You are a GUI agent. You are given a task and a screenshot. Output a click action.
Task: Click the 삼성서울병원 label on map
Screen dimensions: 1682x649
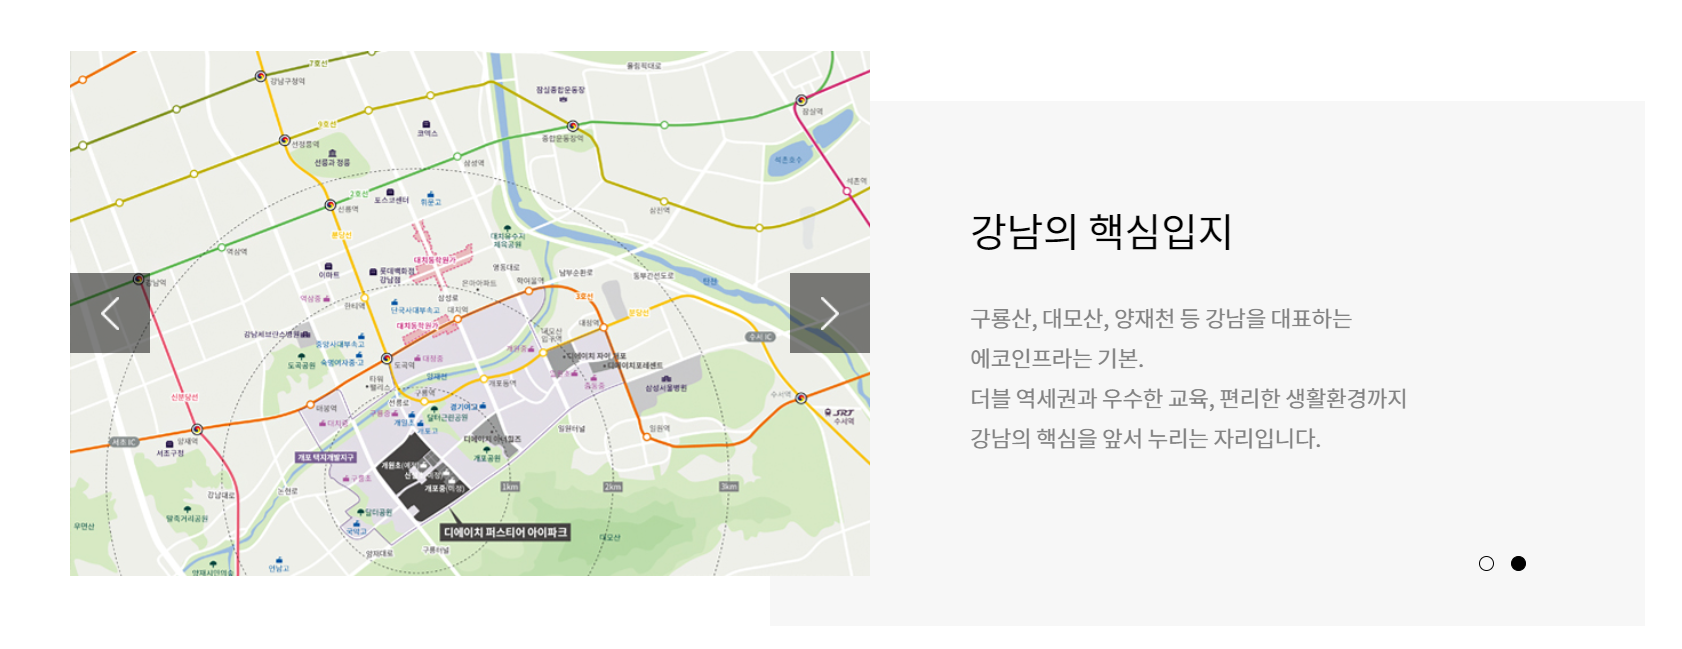pyautogui.click(x=666, y=388)
